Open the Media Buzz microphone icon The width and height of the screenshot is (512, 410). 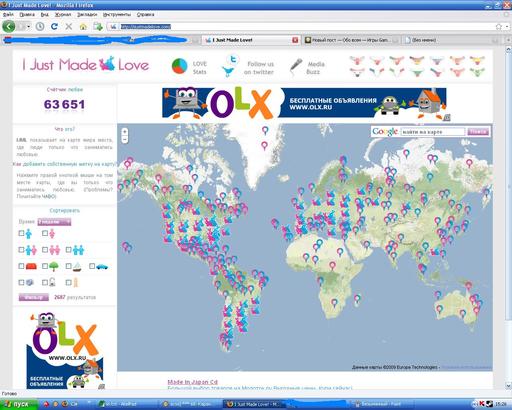pos(296,66)
